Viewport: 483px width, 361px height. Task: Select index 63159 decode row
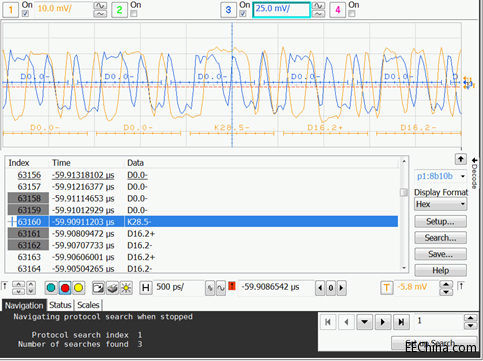tap(203, 210)
